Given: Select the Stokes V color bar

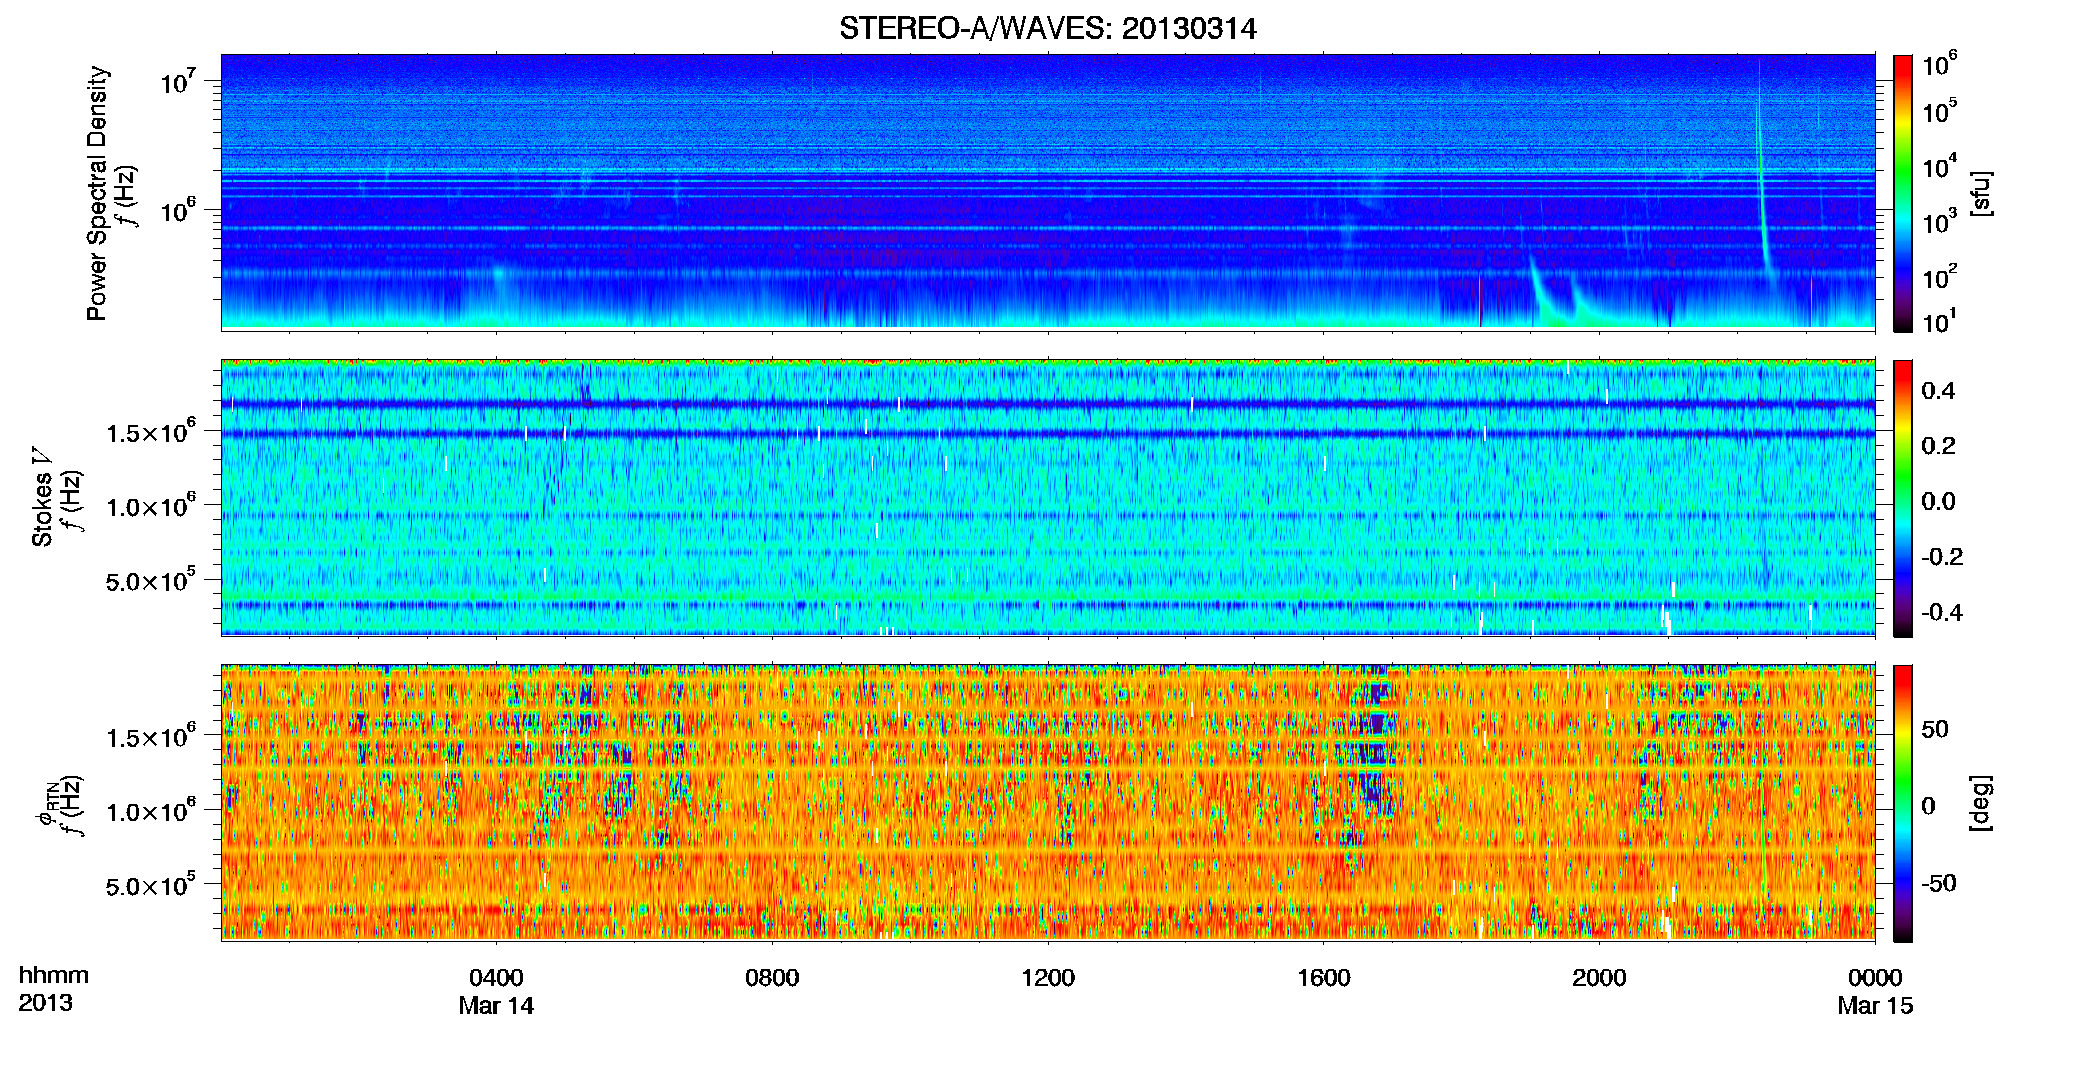Looking at the screenshot, I should (1903, 498).
